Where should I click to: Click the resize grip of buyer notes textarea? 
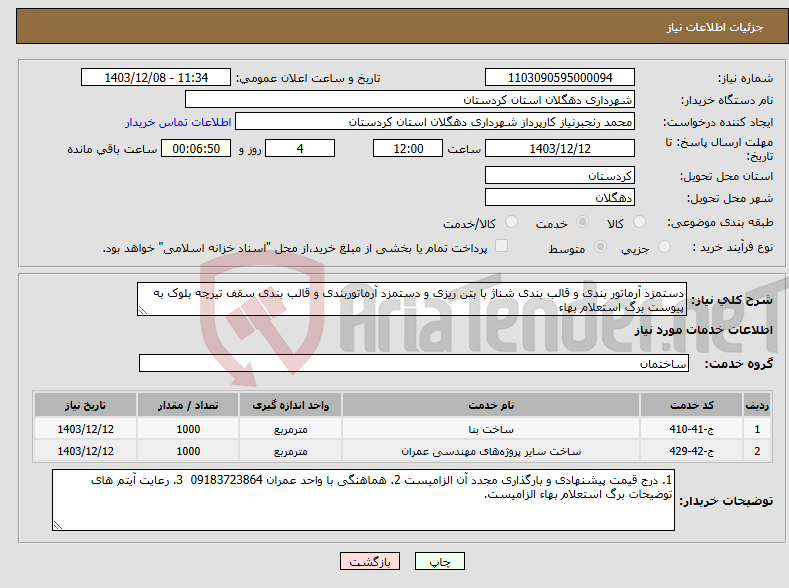click(58, 525)
